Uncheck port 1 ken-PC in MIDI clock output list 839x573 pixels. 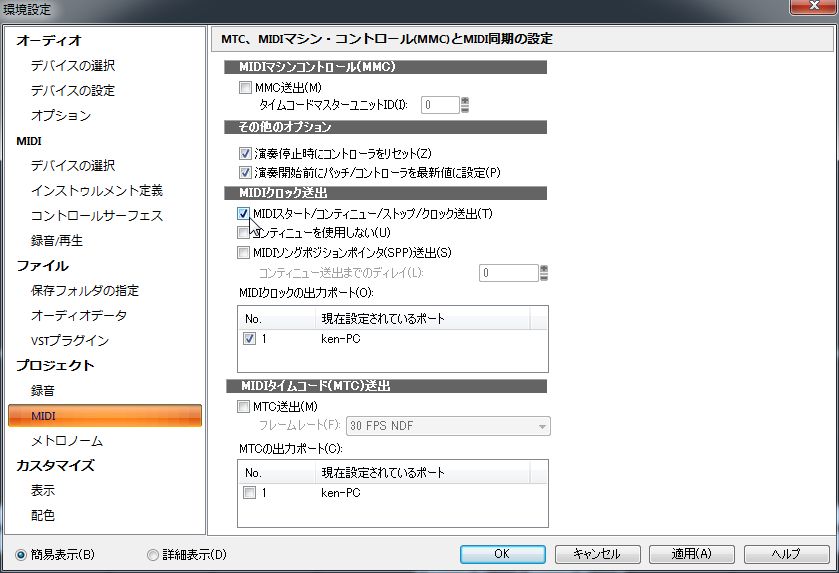pyautogui.click(x=249, y=339)
